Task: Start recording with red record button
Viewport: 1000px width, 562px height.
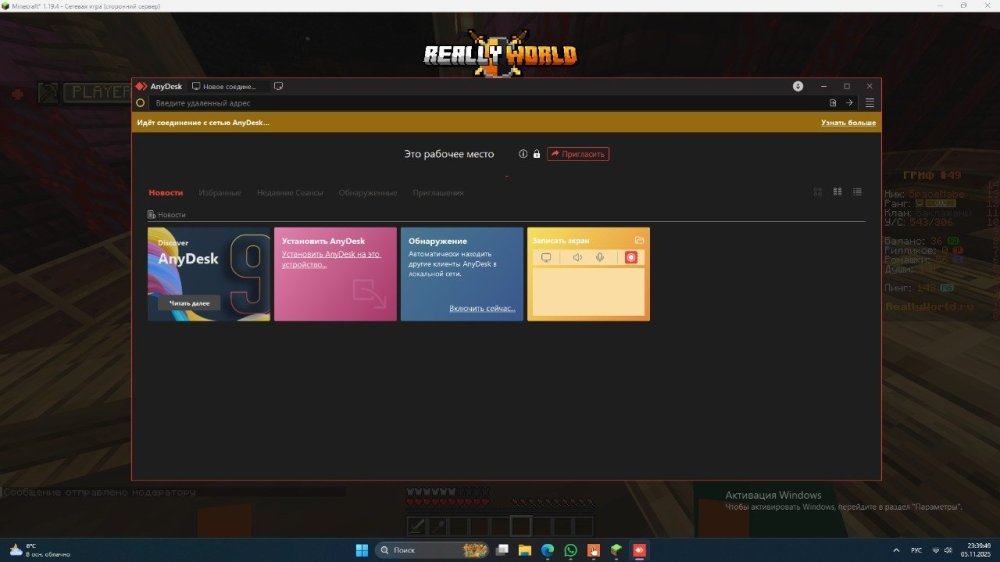Action: click(x=631, y=258)
